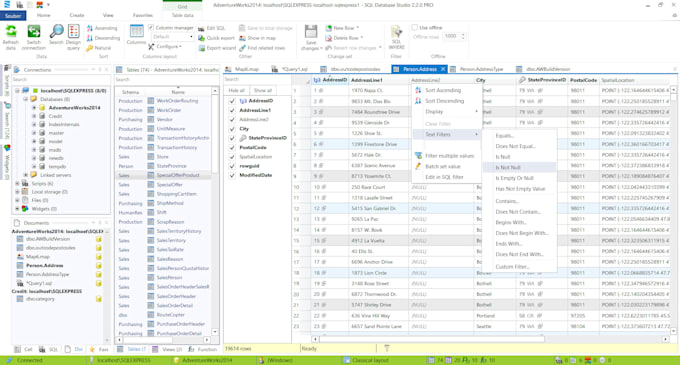Apply Natural sort order
Screen dimensions: 680x365
click(98, 48)
